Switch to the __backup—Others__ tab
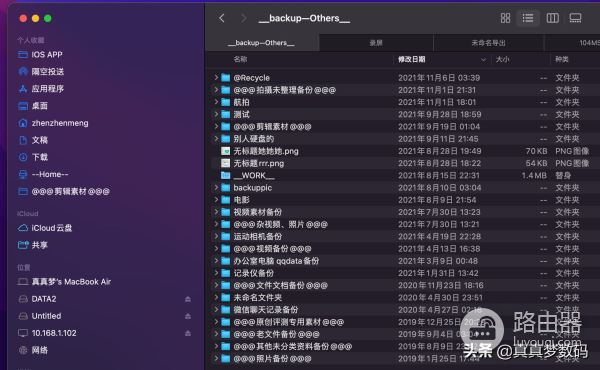This screenshot has height=370, width=600. click(262, 43)
